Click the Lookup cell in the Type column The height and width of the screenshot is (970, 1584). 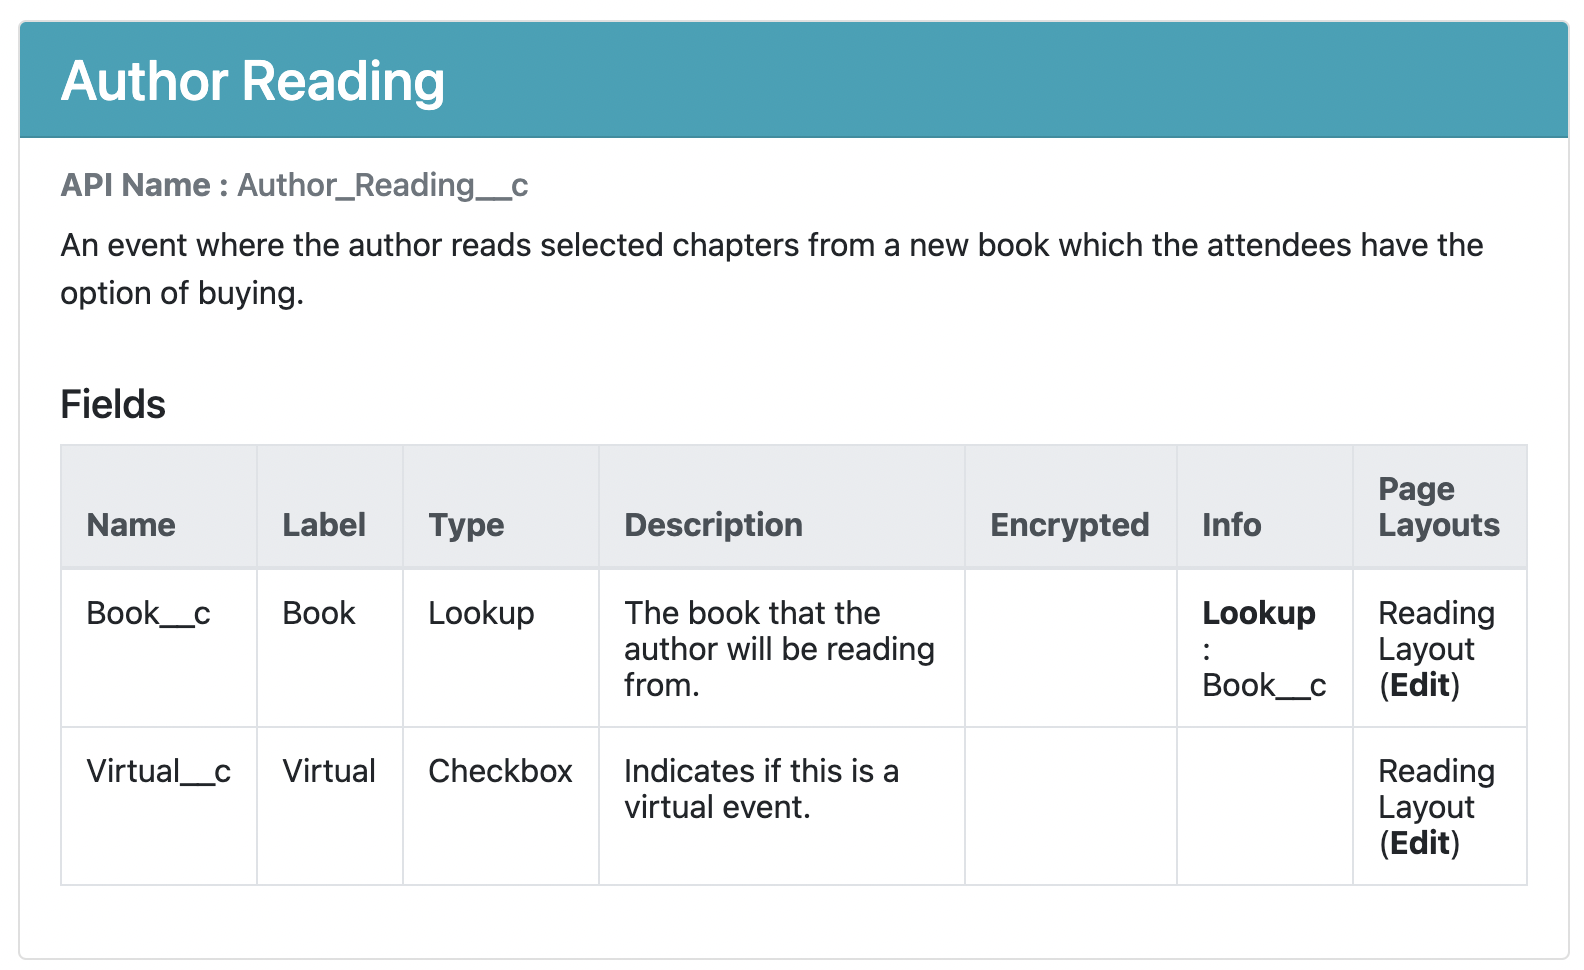(481, 613)
